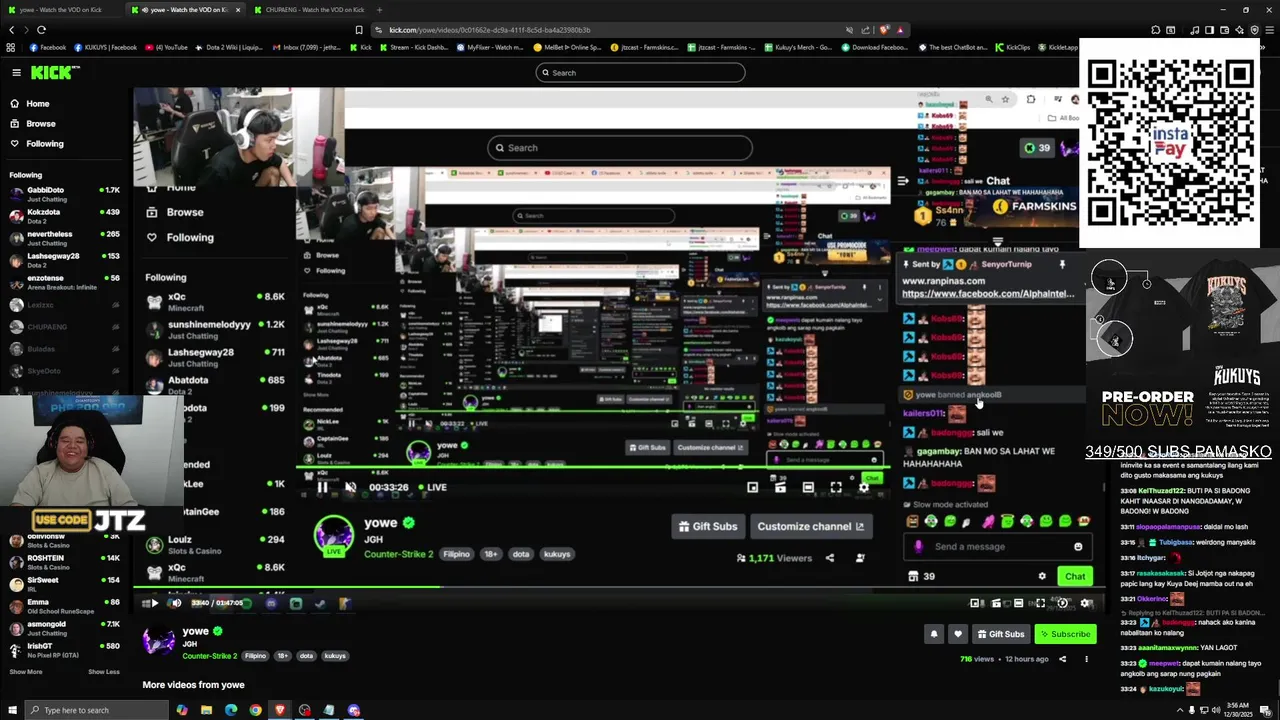Follow yowe with the heart button
Screen dimensions: 1280x720
point(958,634)
